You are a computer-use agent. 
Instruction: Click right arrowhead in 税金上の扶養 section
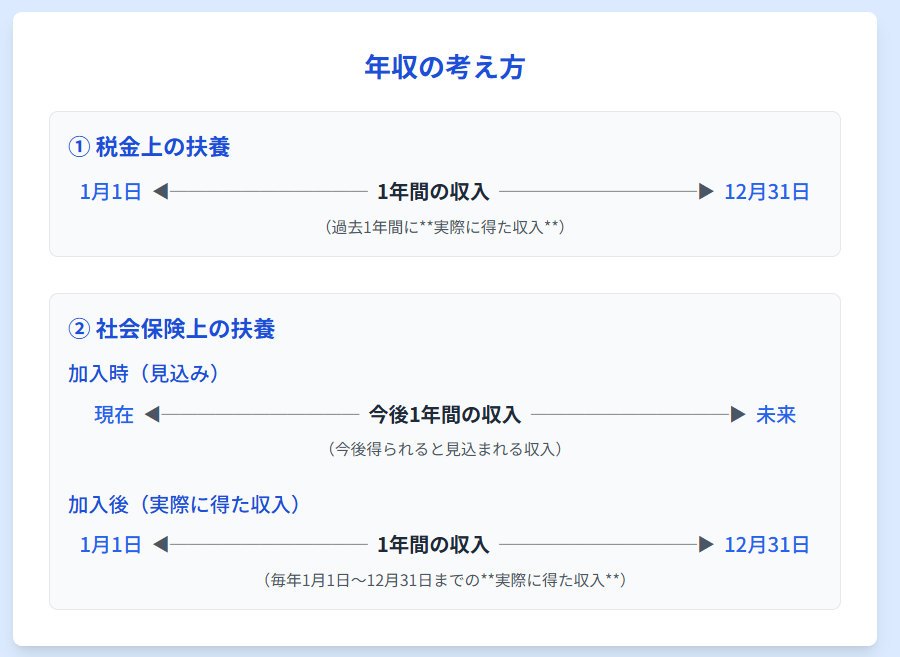coord(706,191)
